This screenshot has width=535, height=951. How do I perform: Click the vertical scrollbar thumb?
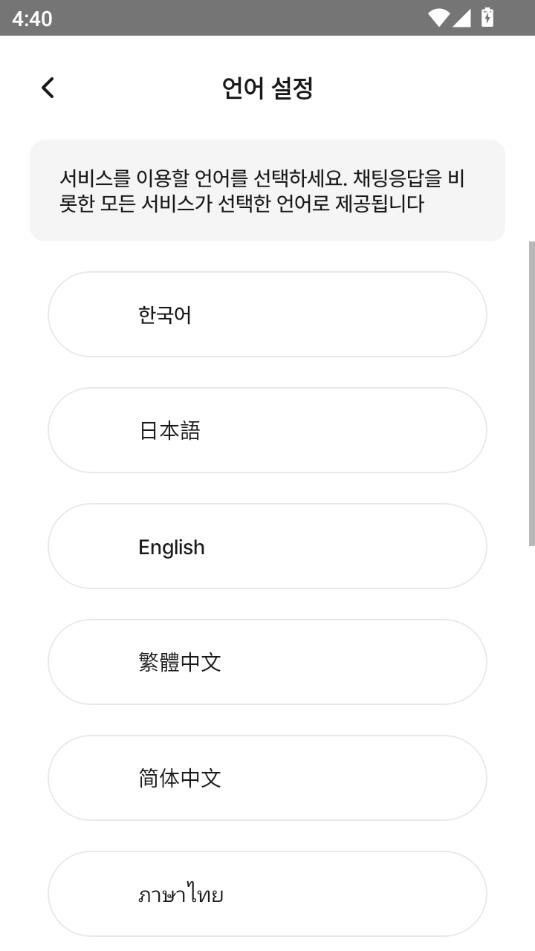pyautogui.click(x=532, y=394)
